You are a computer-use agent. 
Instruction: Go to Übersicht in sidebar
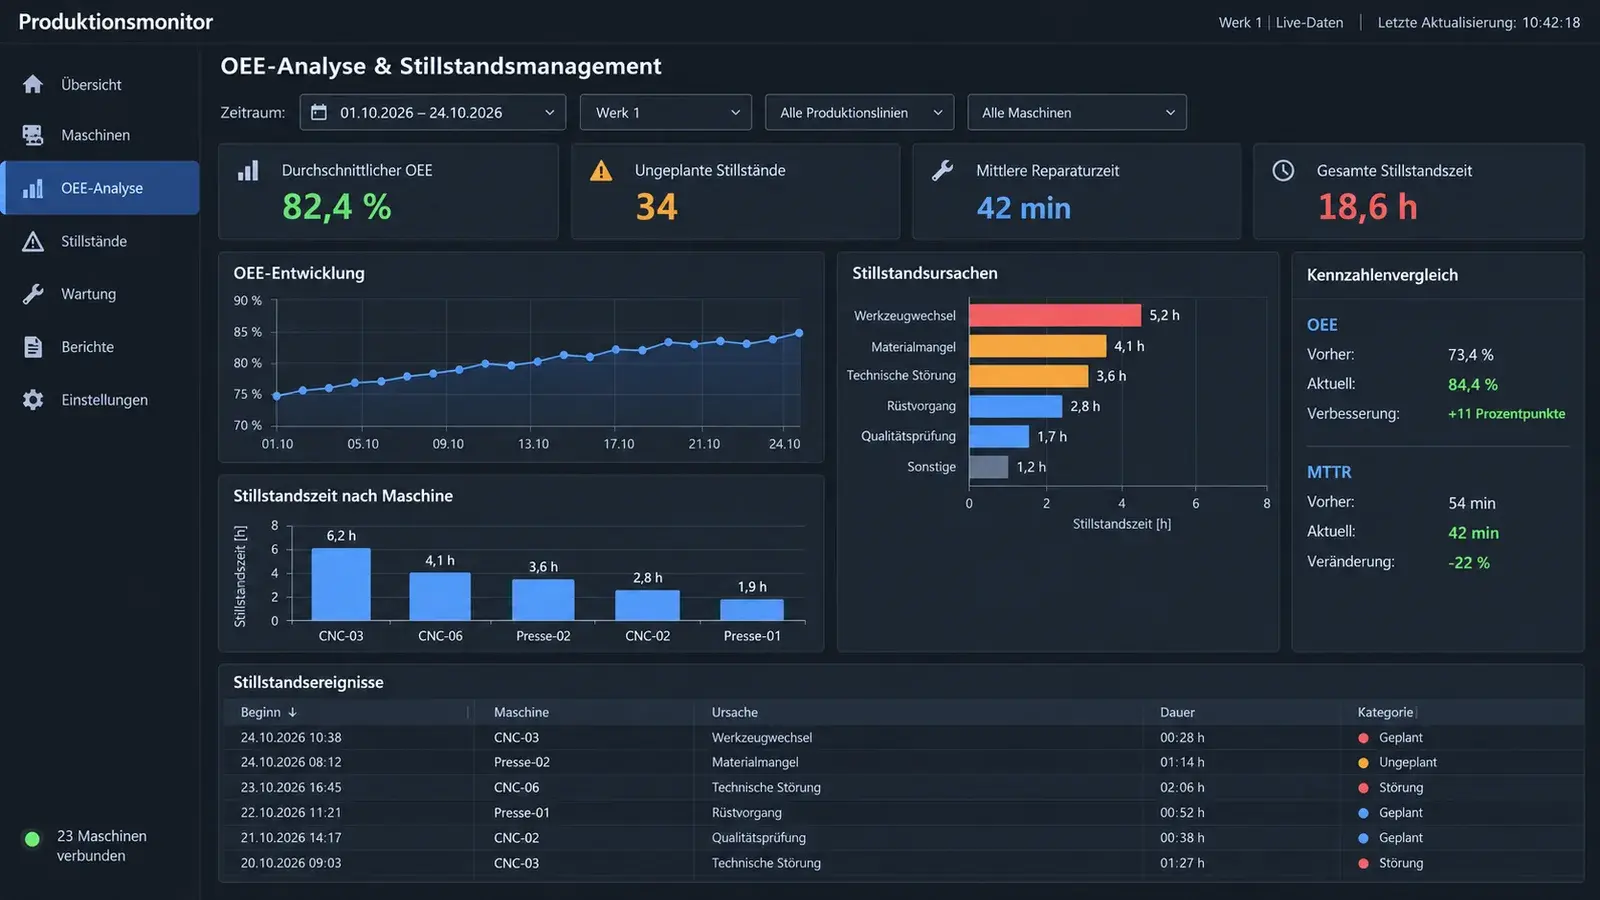[91, 85]
